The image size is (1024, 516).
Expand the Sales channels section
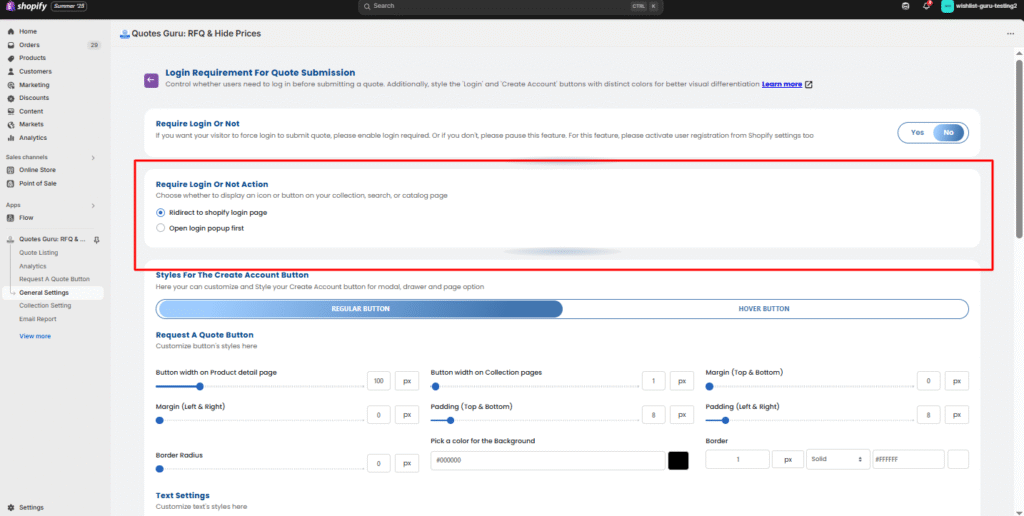point(93,157)
